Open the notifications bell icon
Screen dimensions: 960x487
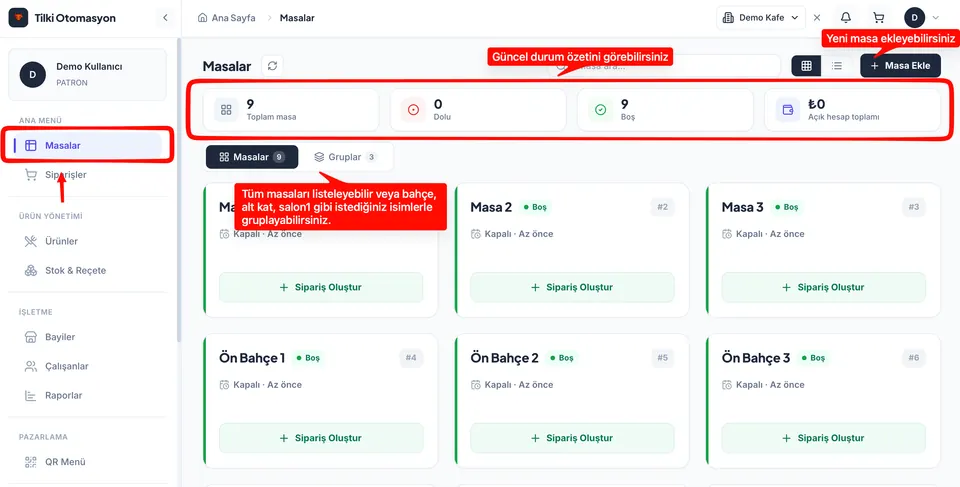846,18
